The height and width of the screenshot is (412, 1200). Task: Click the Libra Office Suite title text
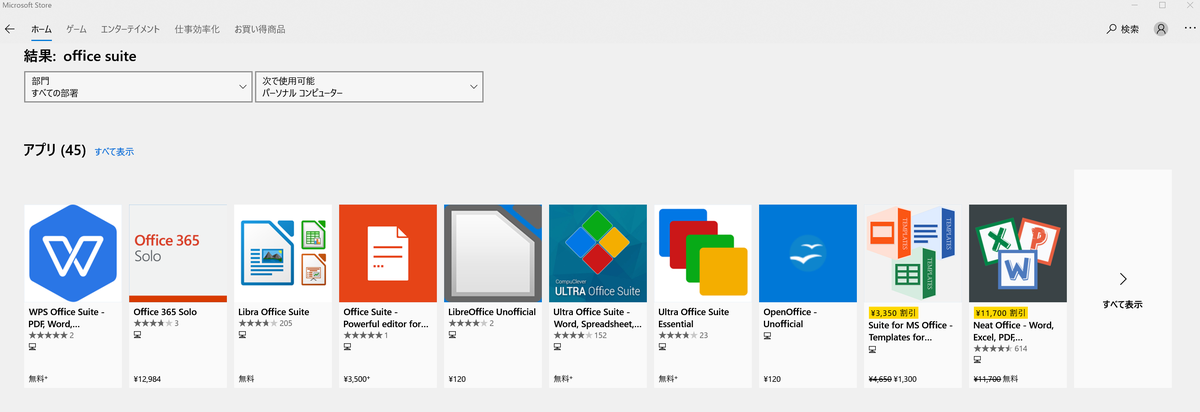coord(274,312)
